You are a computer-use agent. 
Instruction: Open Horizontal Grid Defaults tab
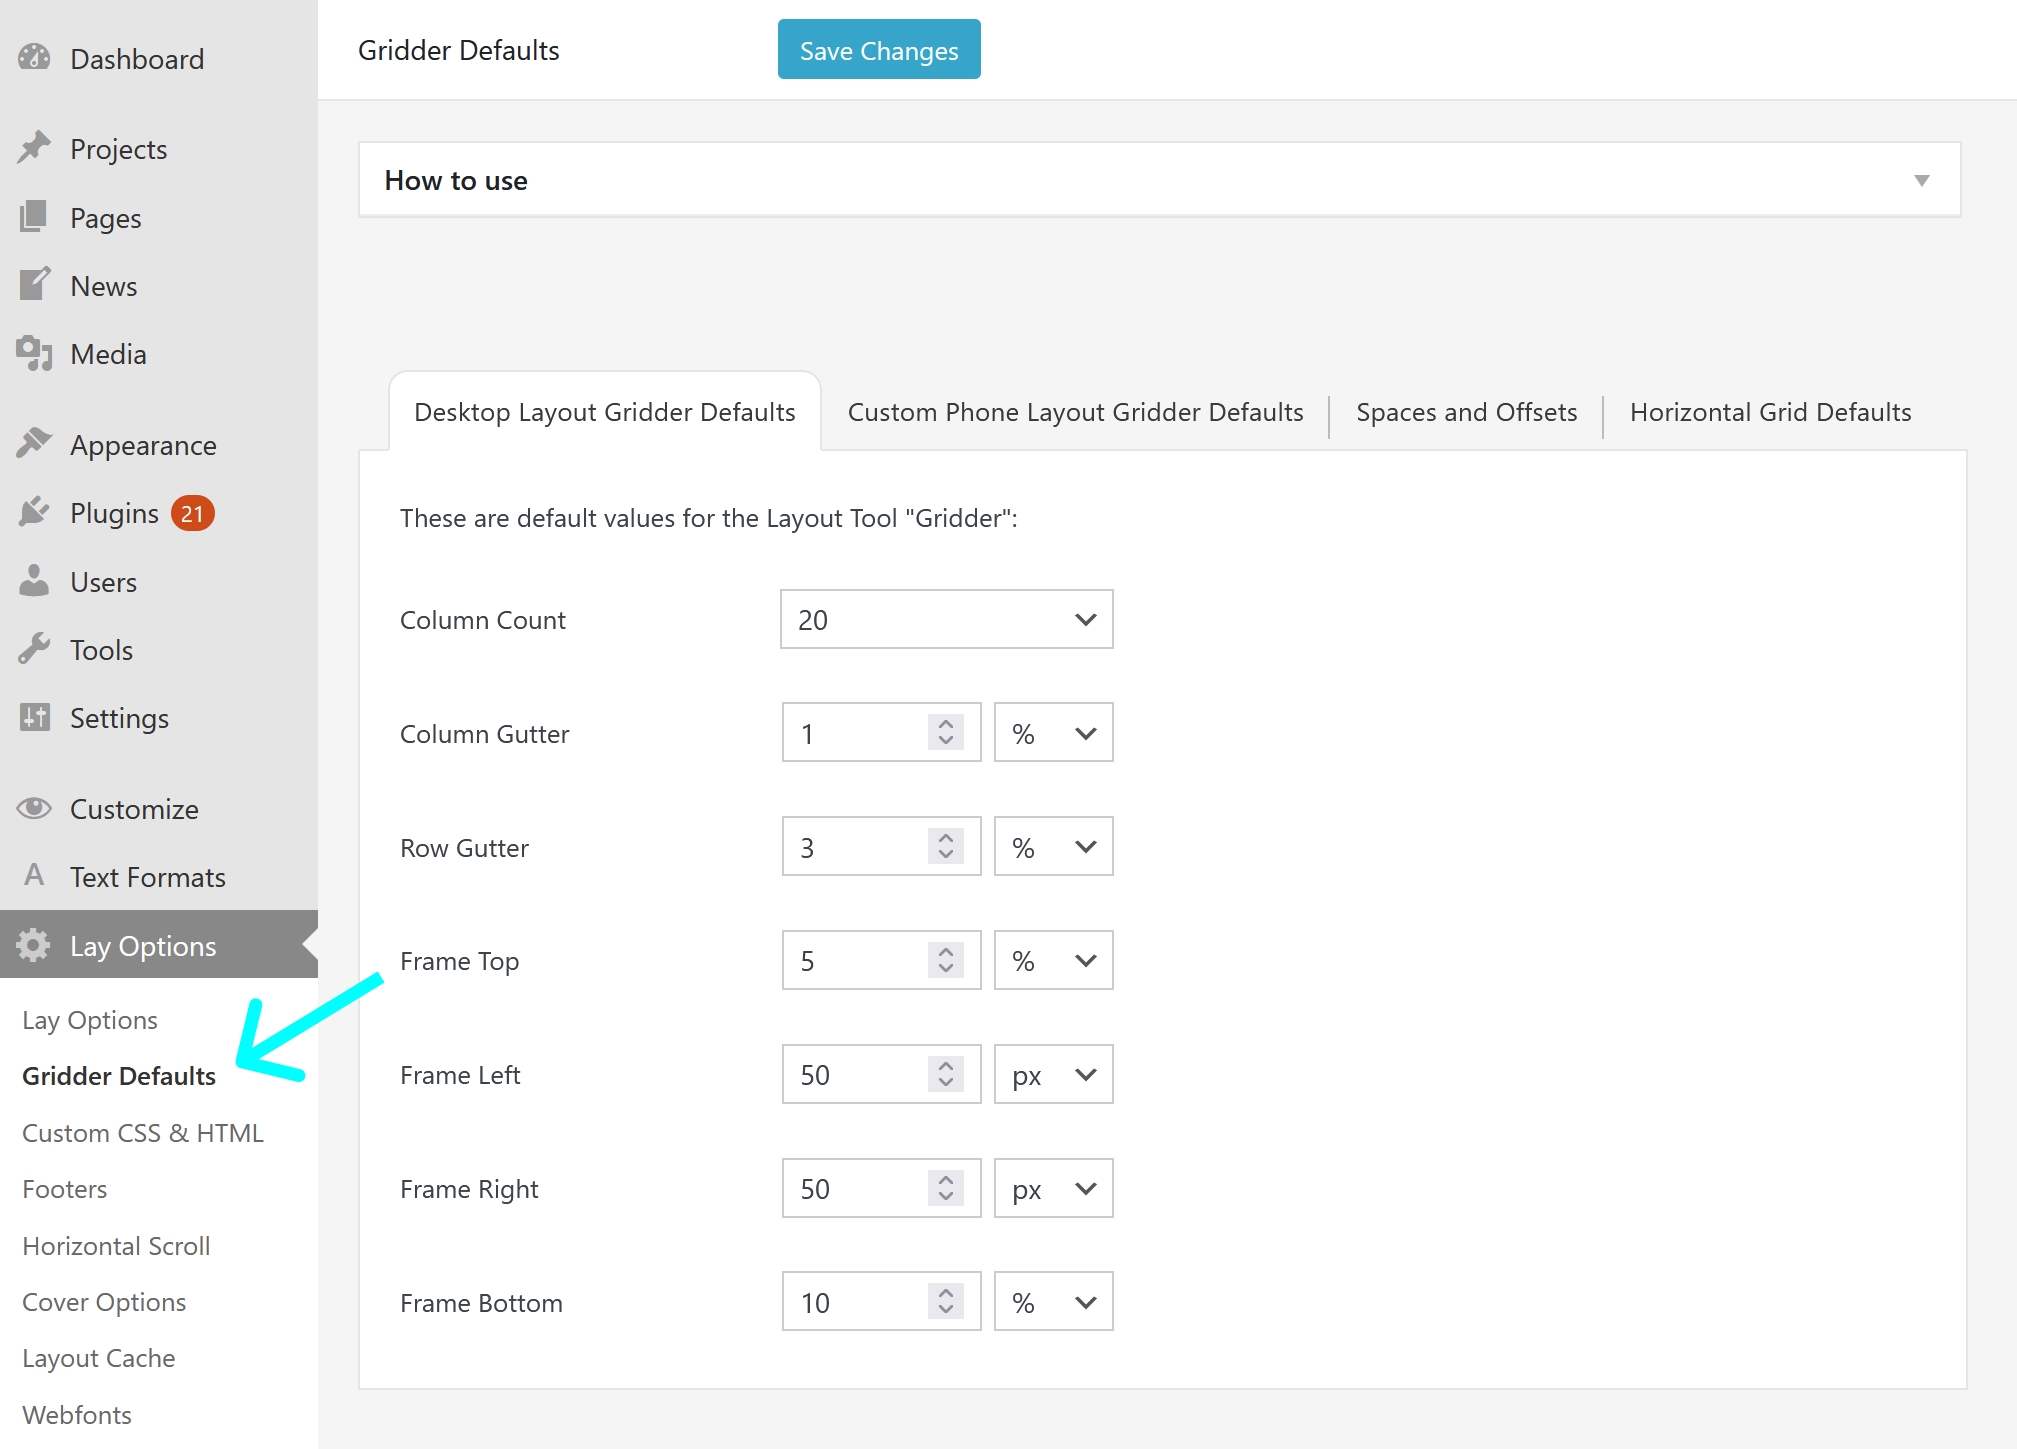coord(1770,412)
